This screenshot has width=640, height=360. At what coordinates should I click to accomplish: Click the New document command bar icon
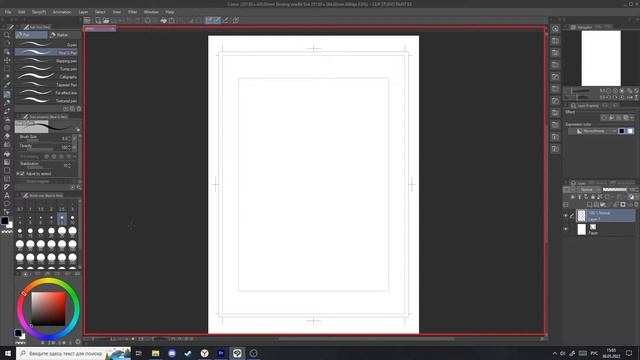[x=98, y=20]
